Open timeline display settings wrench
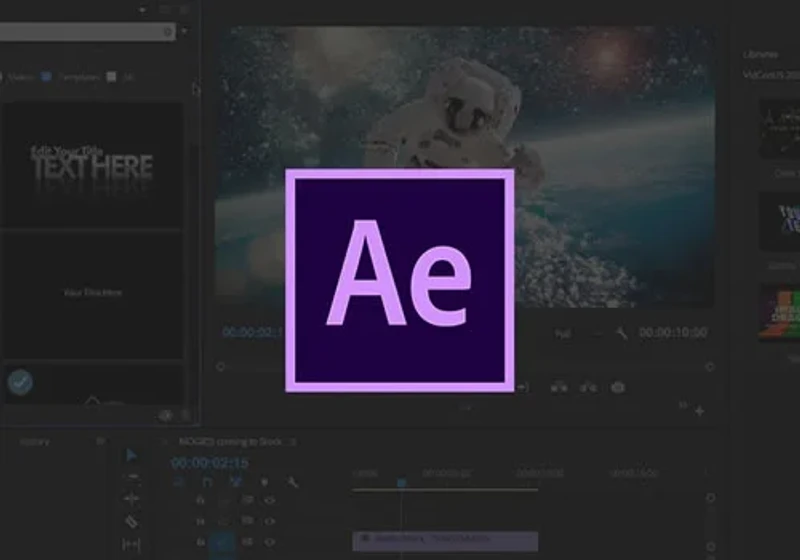Screen dimensions: 800x560 click(x=293, y=482)
